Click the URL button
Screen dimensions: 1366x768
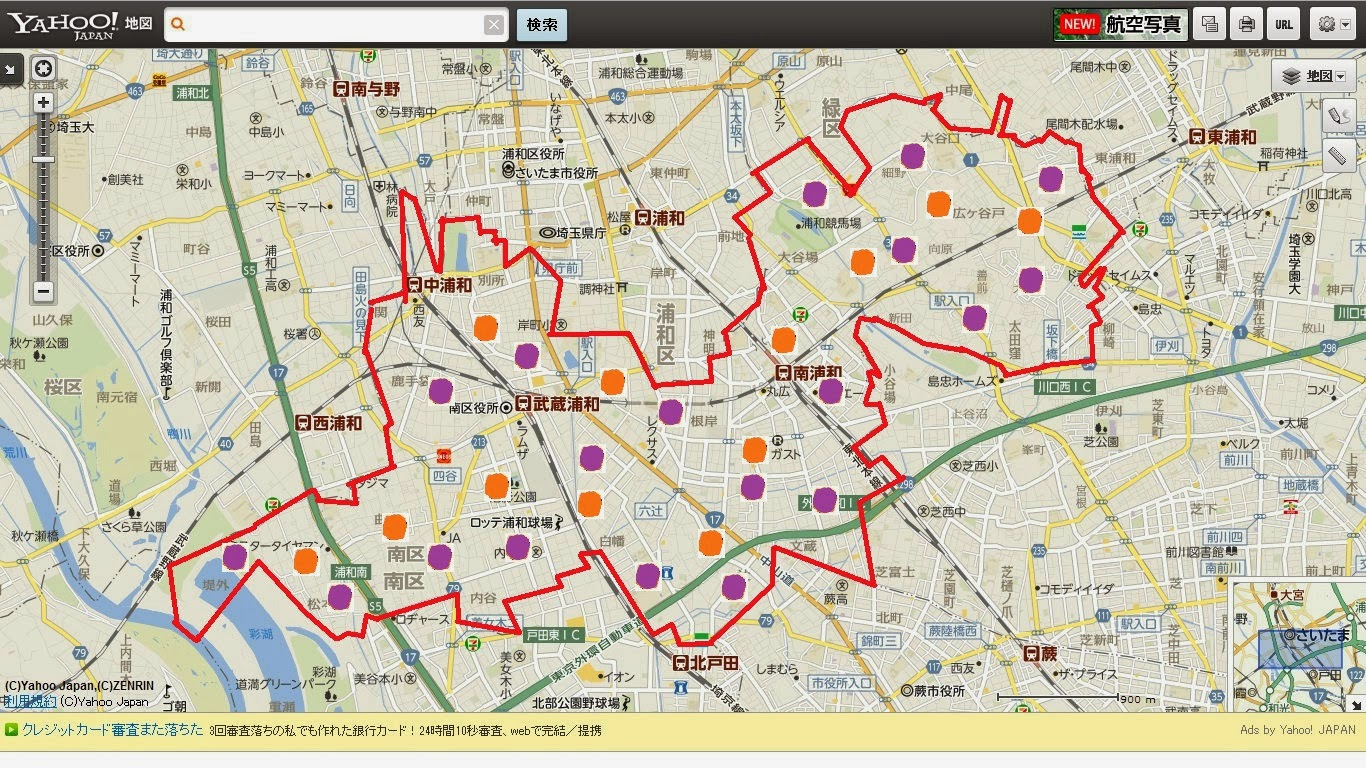click(x=1283, y=24)
